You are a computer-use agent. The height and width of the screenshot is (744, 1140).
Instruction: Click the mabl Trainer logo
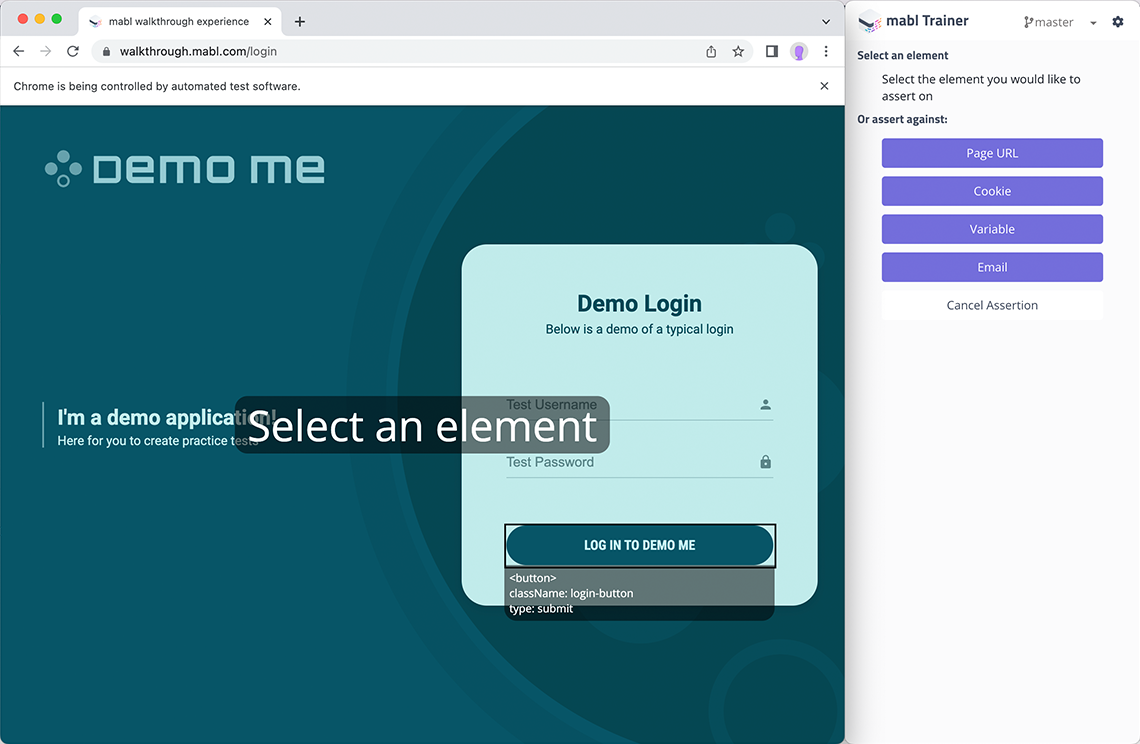click(869, 21)
